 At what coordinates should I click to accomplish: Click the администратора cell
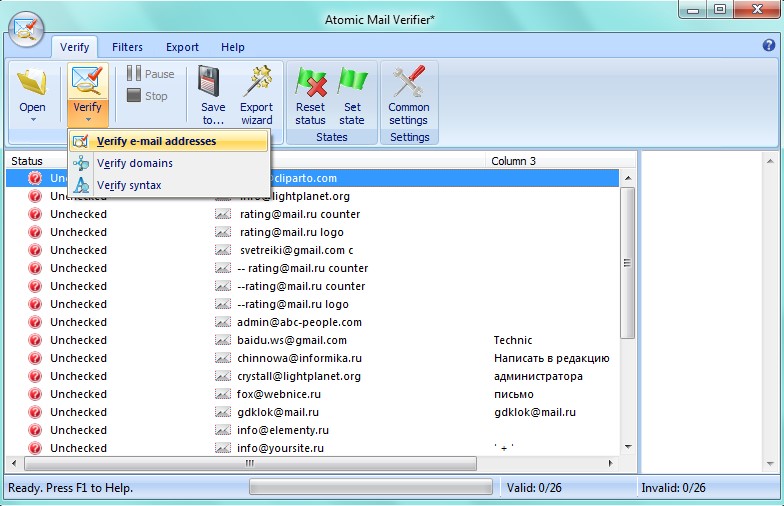click(x=538, y=376)
